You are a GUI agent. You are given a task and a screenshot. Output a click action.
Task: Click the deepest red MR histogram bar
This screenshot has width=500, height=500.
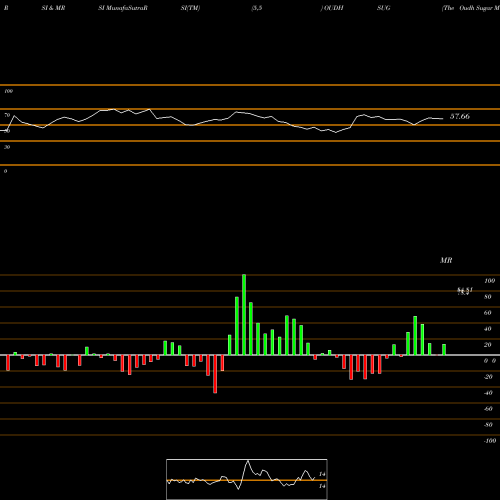point(215,374)
